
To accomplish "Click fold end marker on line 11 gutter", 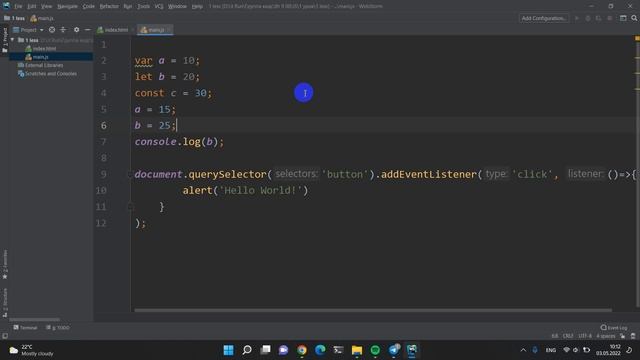I will point(130,207).
